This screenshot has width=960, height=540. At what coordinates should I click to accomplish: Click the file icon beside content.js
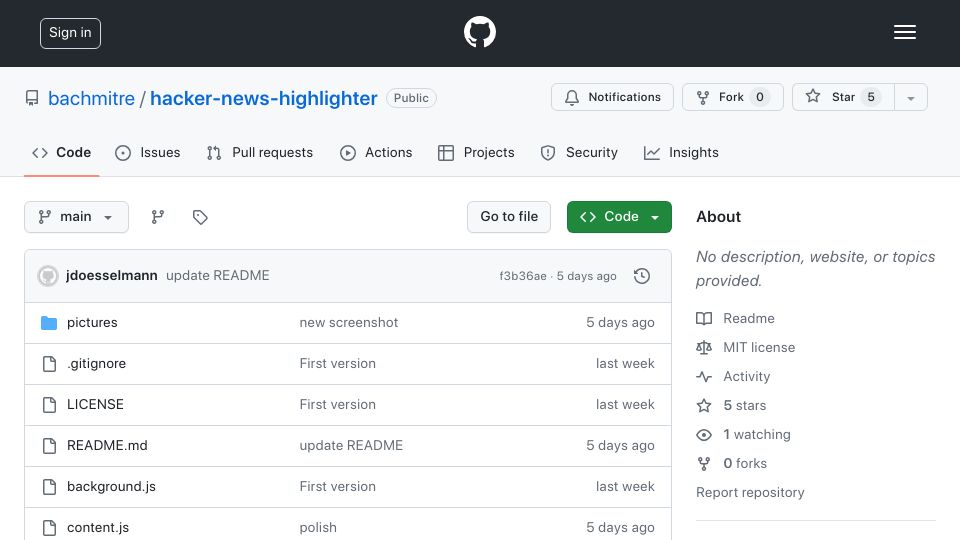49,528
